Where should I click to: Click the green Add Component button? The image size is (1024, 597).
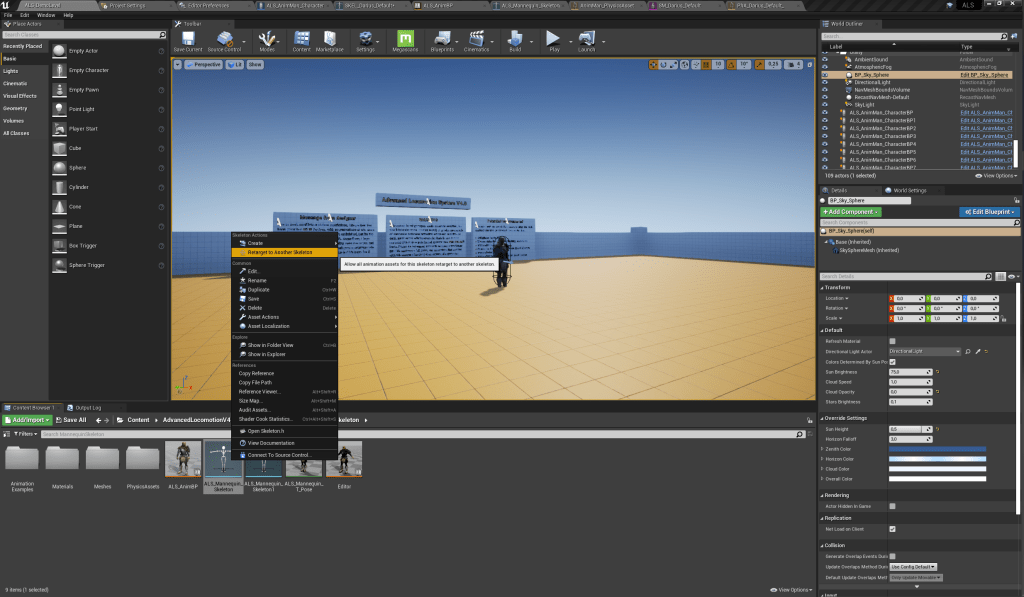[x=850, y=212]
